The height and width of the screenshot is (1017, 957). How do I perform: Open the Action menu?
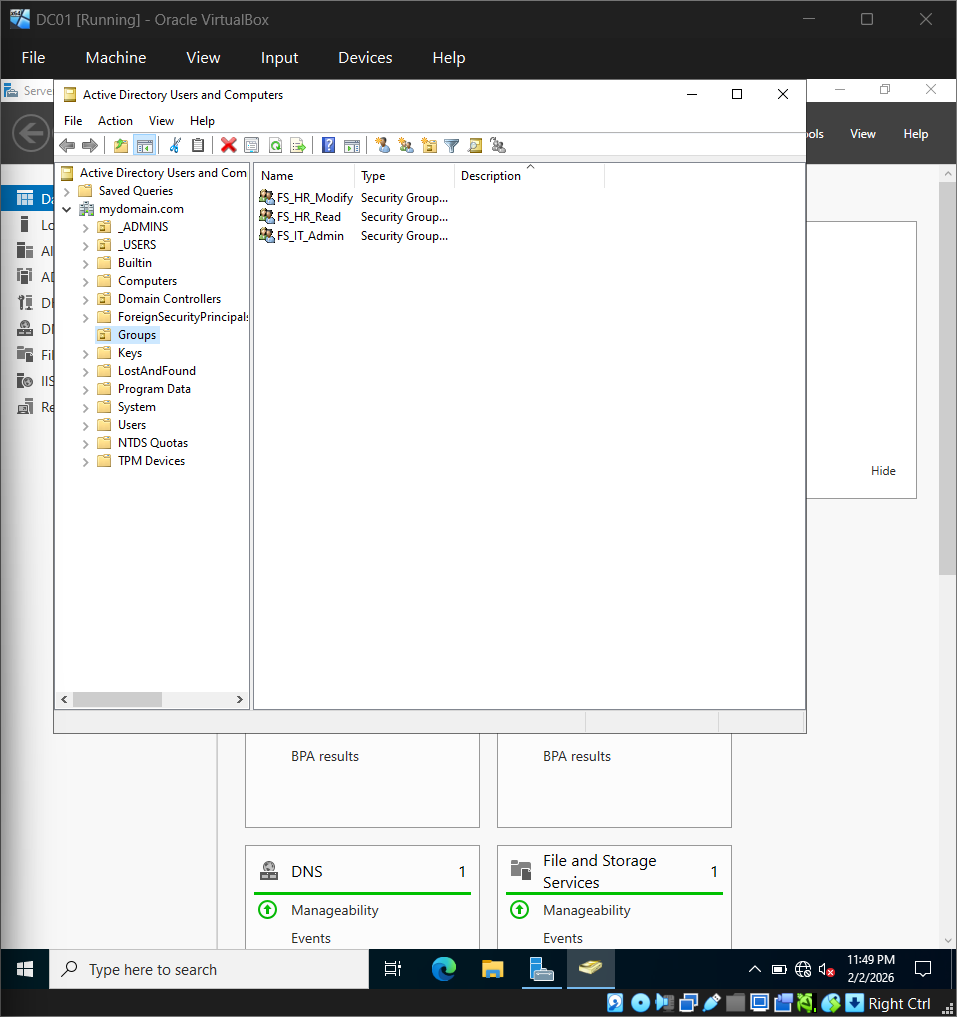[x=115, y=121]
